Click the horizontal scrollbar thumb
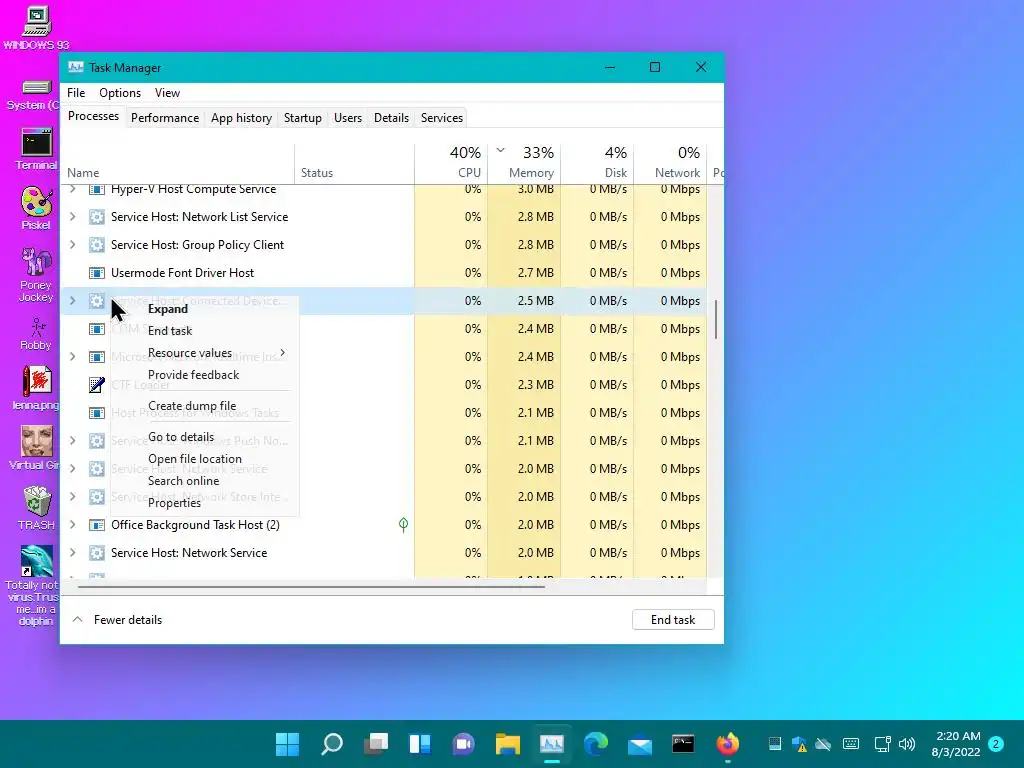The height and width of the screenshot is (768, 1024). 312,586
